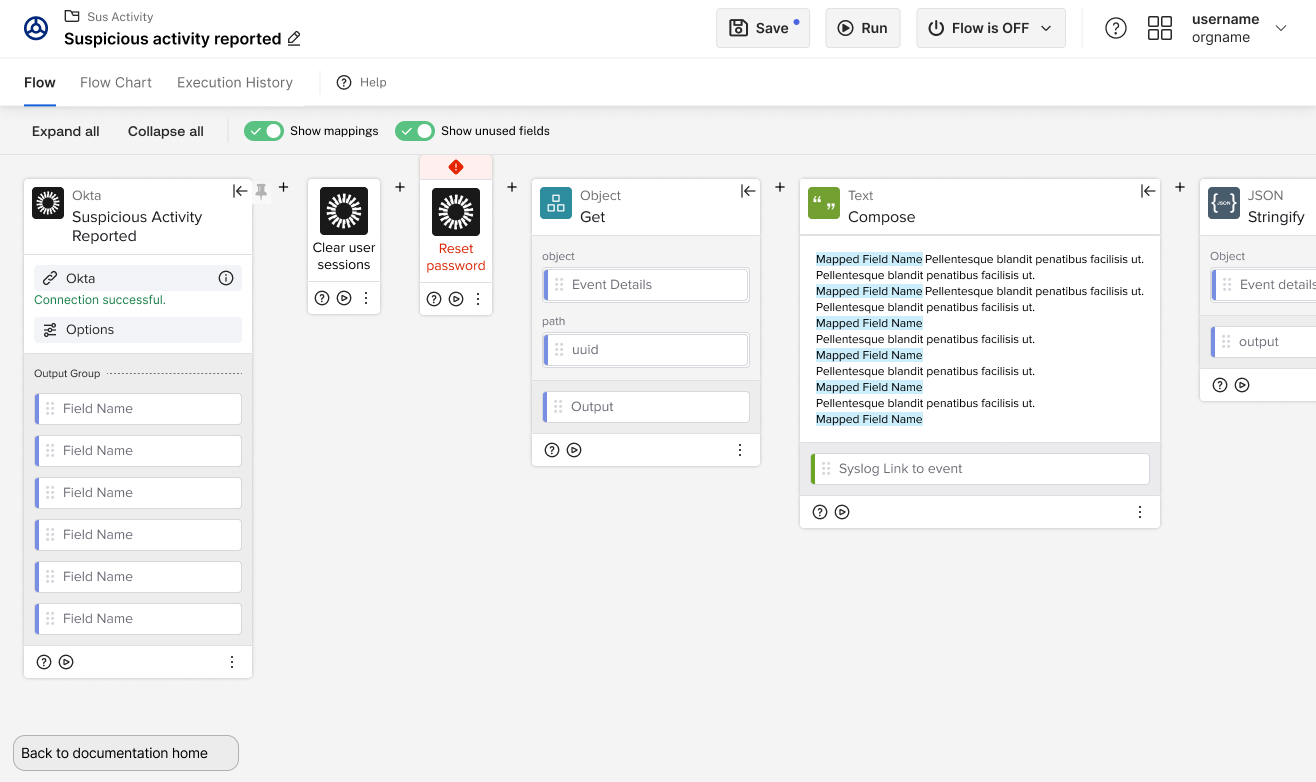Screen dimensions: 1316x782
Task: Click the pin icon beside Okta card
Action: coord(262,190)
